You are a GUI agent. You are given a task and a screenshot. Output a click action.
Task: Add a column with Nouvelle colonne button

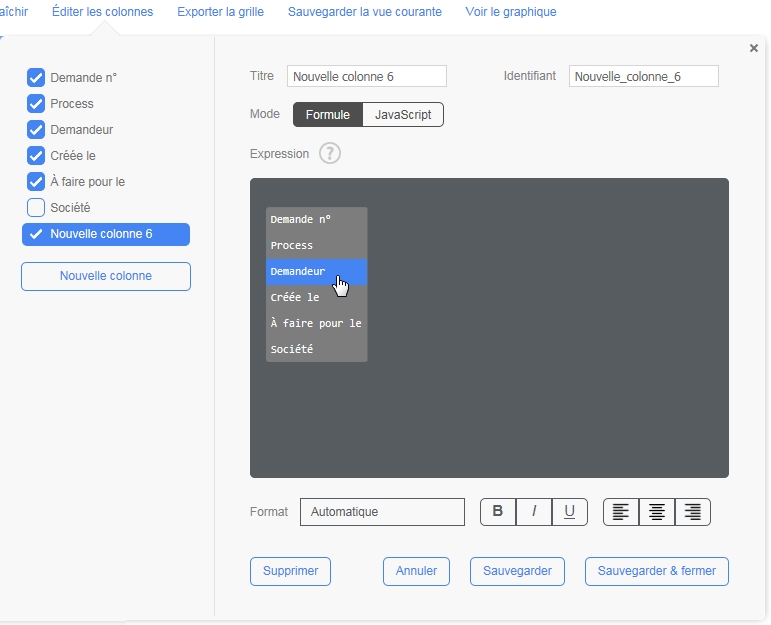[106, 276]
